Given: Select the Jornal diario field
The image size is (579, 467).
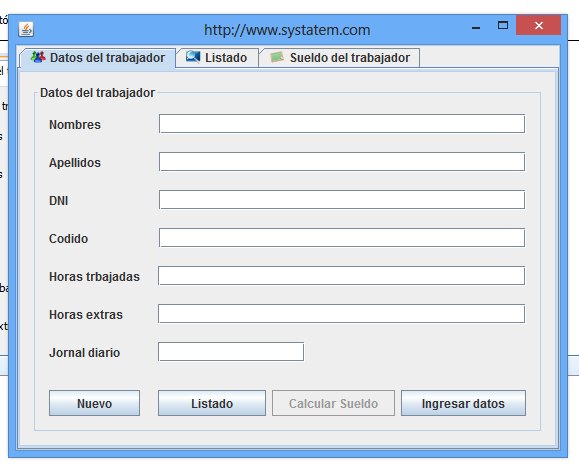Looking at the screenshot, I should click(x=231, y=352).
